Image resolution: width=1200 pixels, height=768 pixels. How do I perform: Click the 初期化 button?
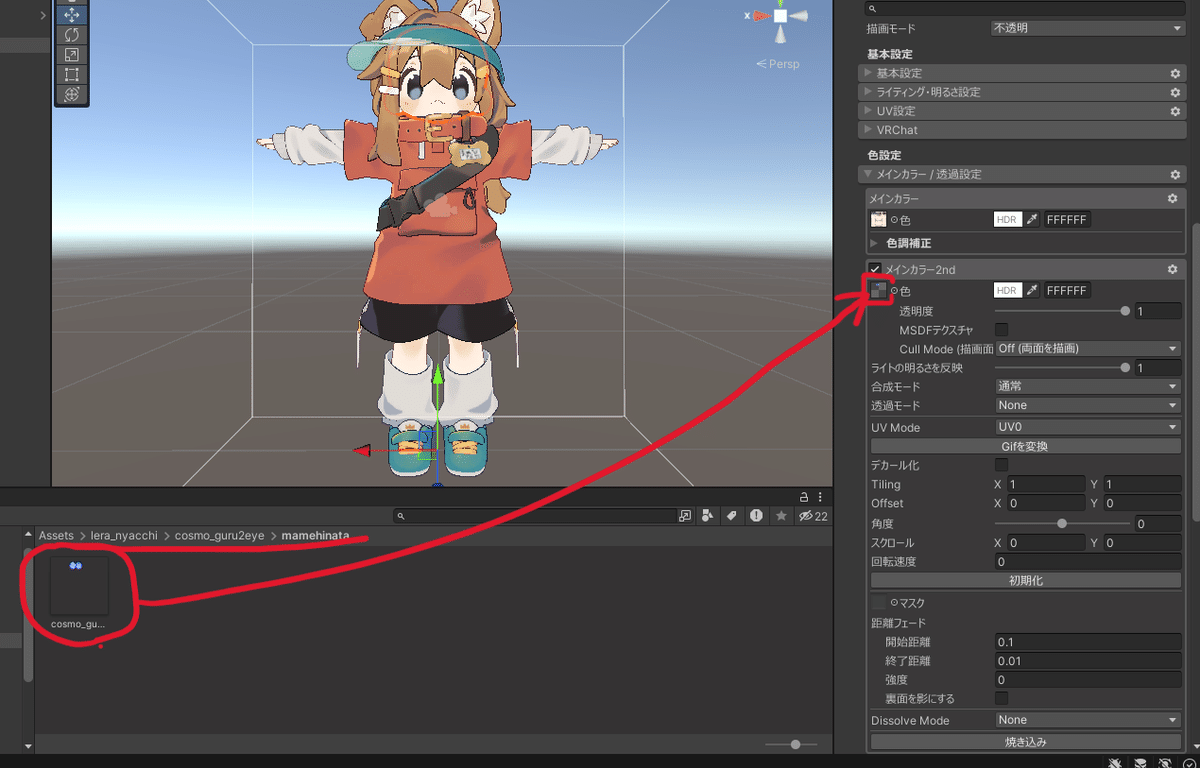coord(1026,580)
